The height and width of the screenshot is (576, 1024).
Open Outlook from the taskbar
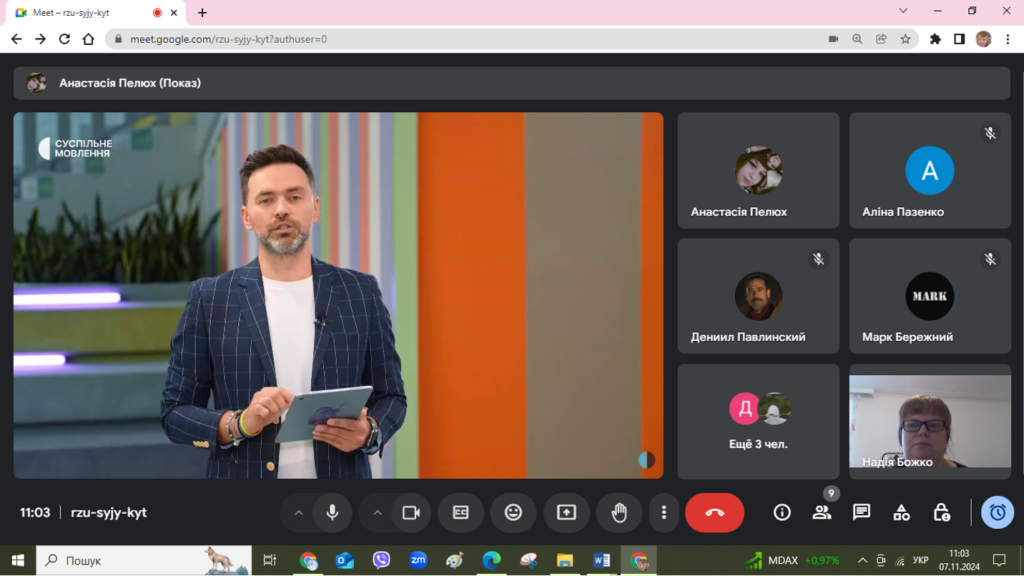pyautogui.click(x=345, y=560)
